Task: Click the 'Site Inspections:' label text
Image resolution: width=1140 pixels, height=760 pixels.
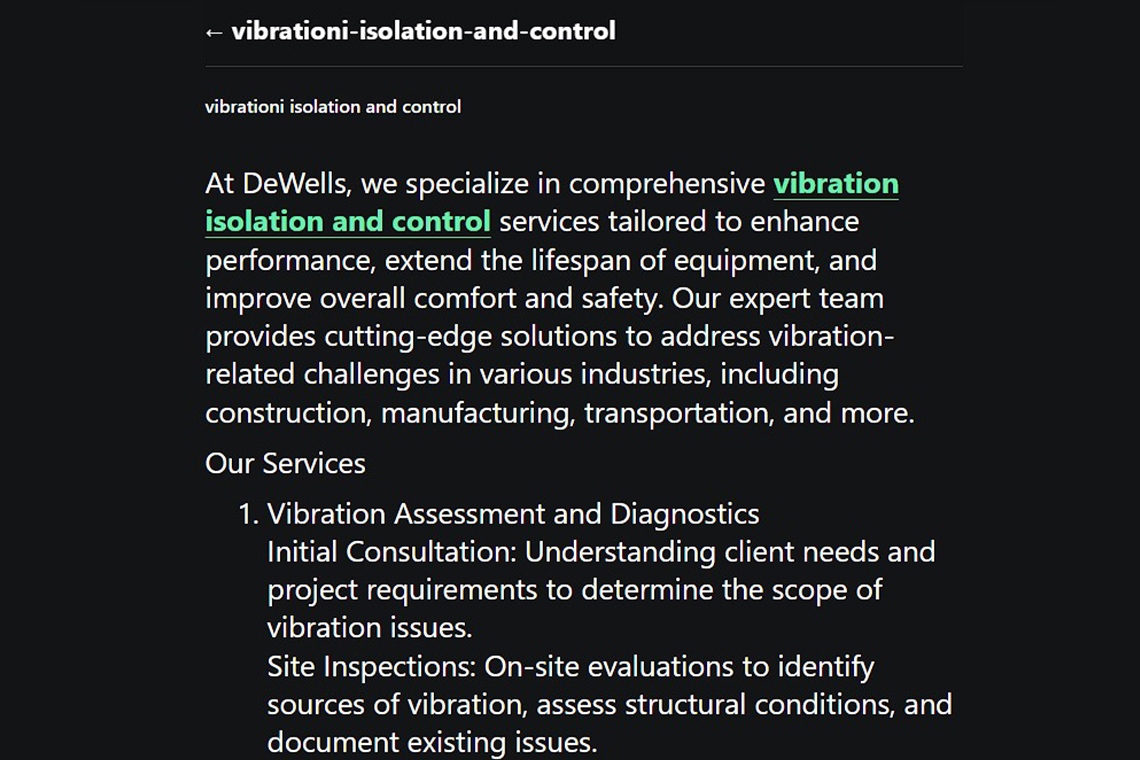Action: tap(372, 666)
